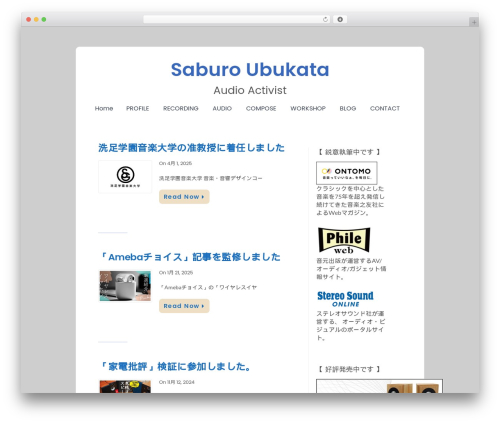
Task: Click the browser address bar
Action: (236, 20)
